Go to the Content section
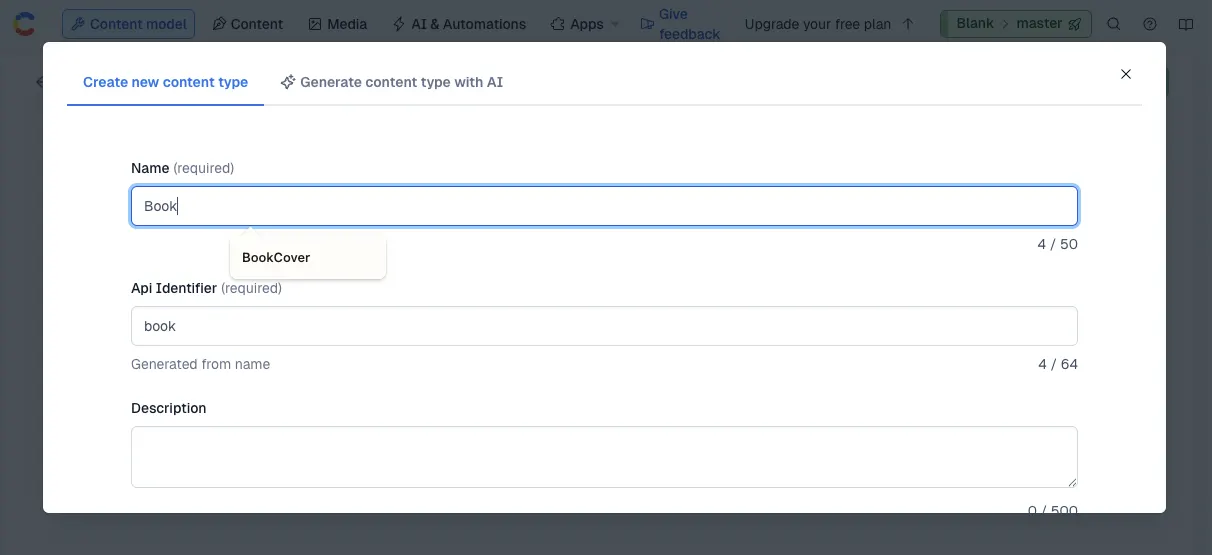Viewport: 1212px width, 555px height. point(247,24)
